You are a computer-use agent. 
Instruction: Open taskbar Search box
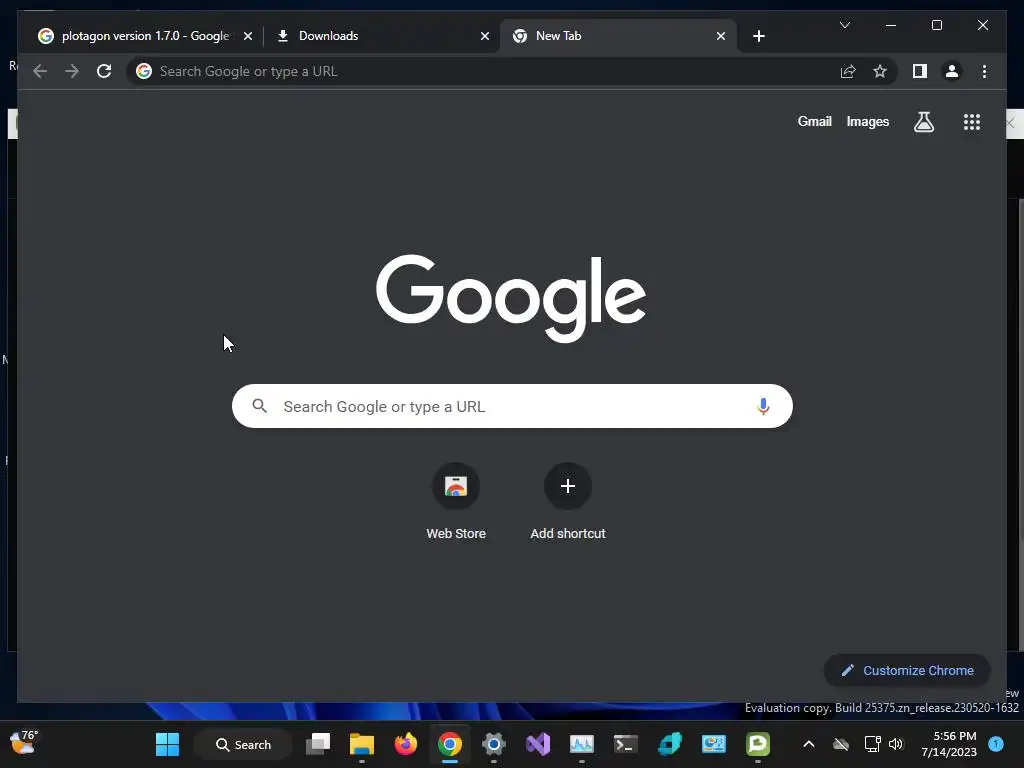(243, 744)
